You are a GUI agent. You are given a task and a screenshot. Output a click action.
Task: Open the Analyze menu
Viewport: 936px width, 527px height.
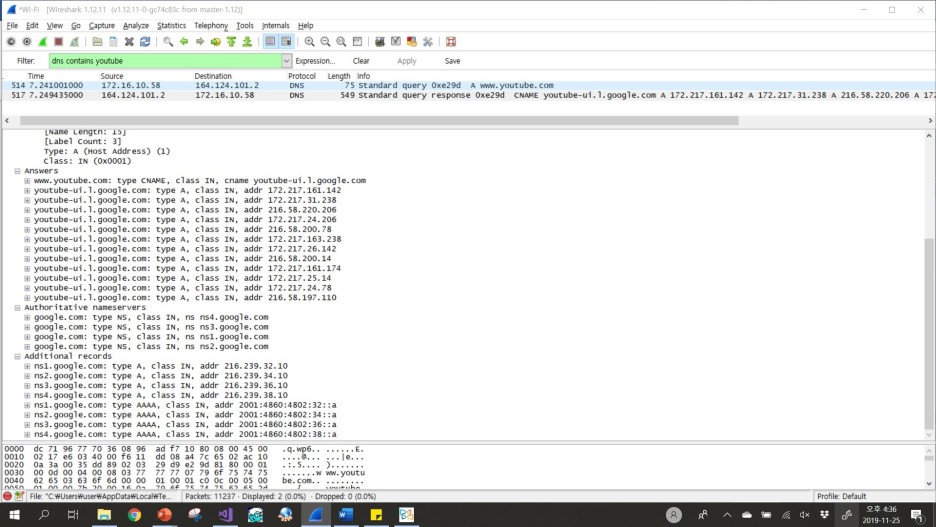(x=136, y=26)
